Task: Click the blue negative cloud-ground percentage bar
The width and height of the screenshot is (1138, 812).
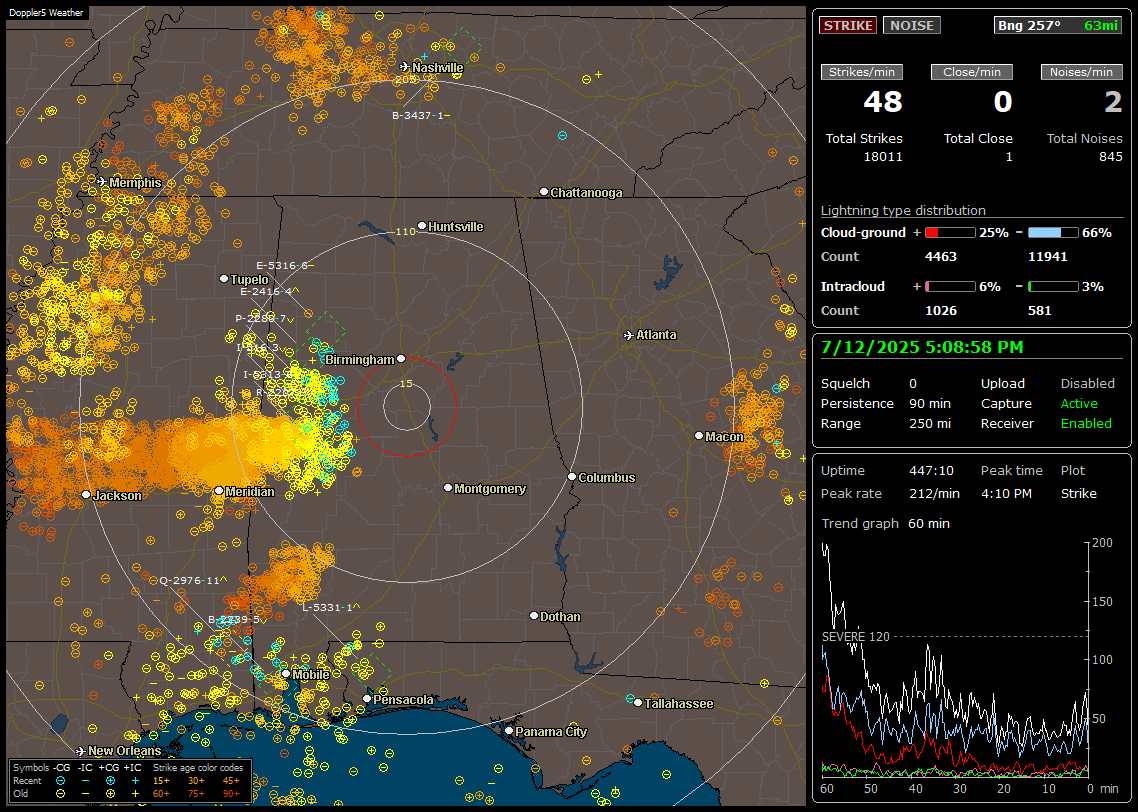Action: click(1053, 233)
